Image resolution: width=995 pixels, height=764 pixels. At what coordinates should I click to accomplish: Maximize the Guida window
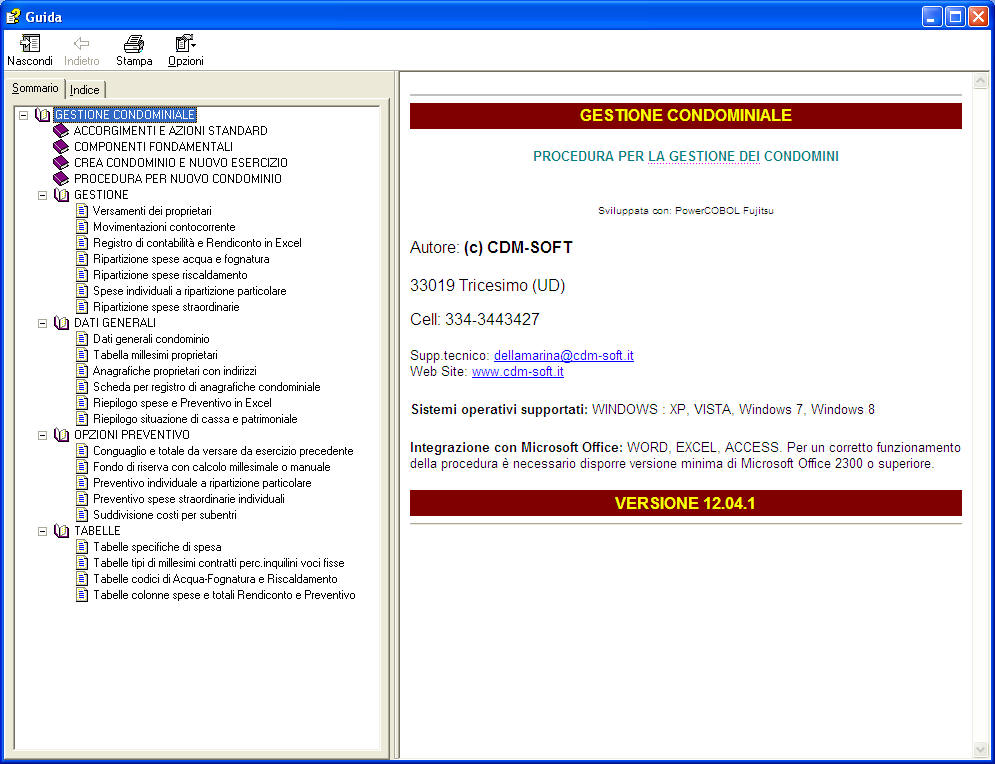coord(955,16)
